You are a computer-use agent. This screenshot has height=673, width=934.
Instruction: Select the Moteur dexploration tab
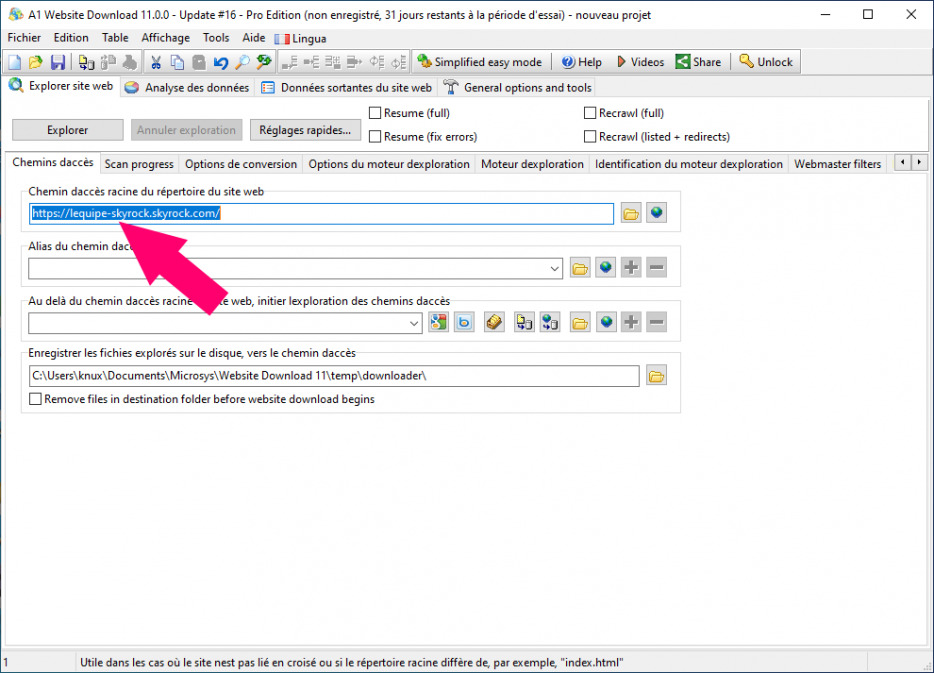(533, 164)
